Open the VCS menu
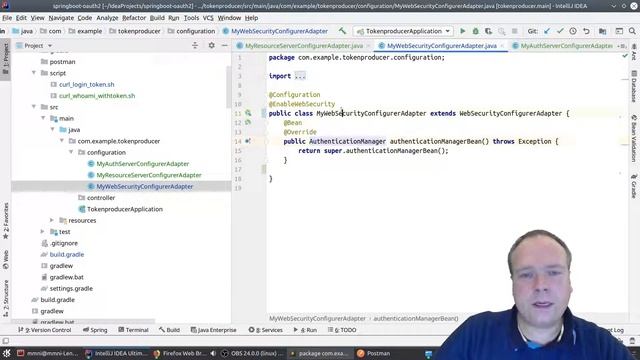This screenshot has width=640, height=360. [x=208, y=18]
